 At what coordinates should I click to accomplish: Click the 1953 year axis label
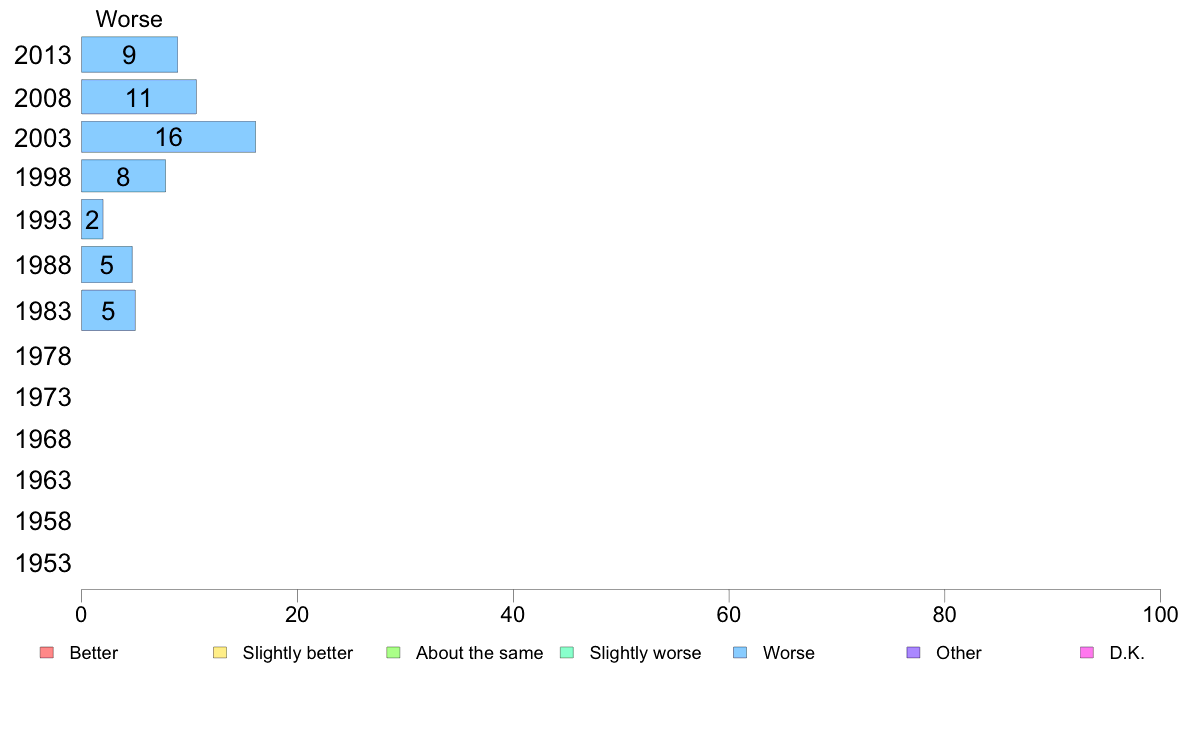pos(43,563)
